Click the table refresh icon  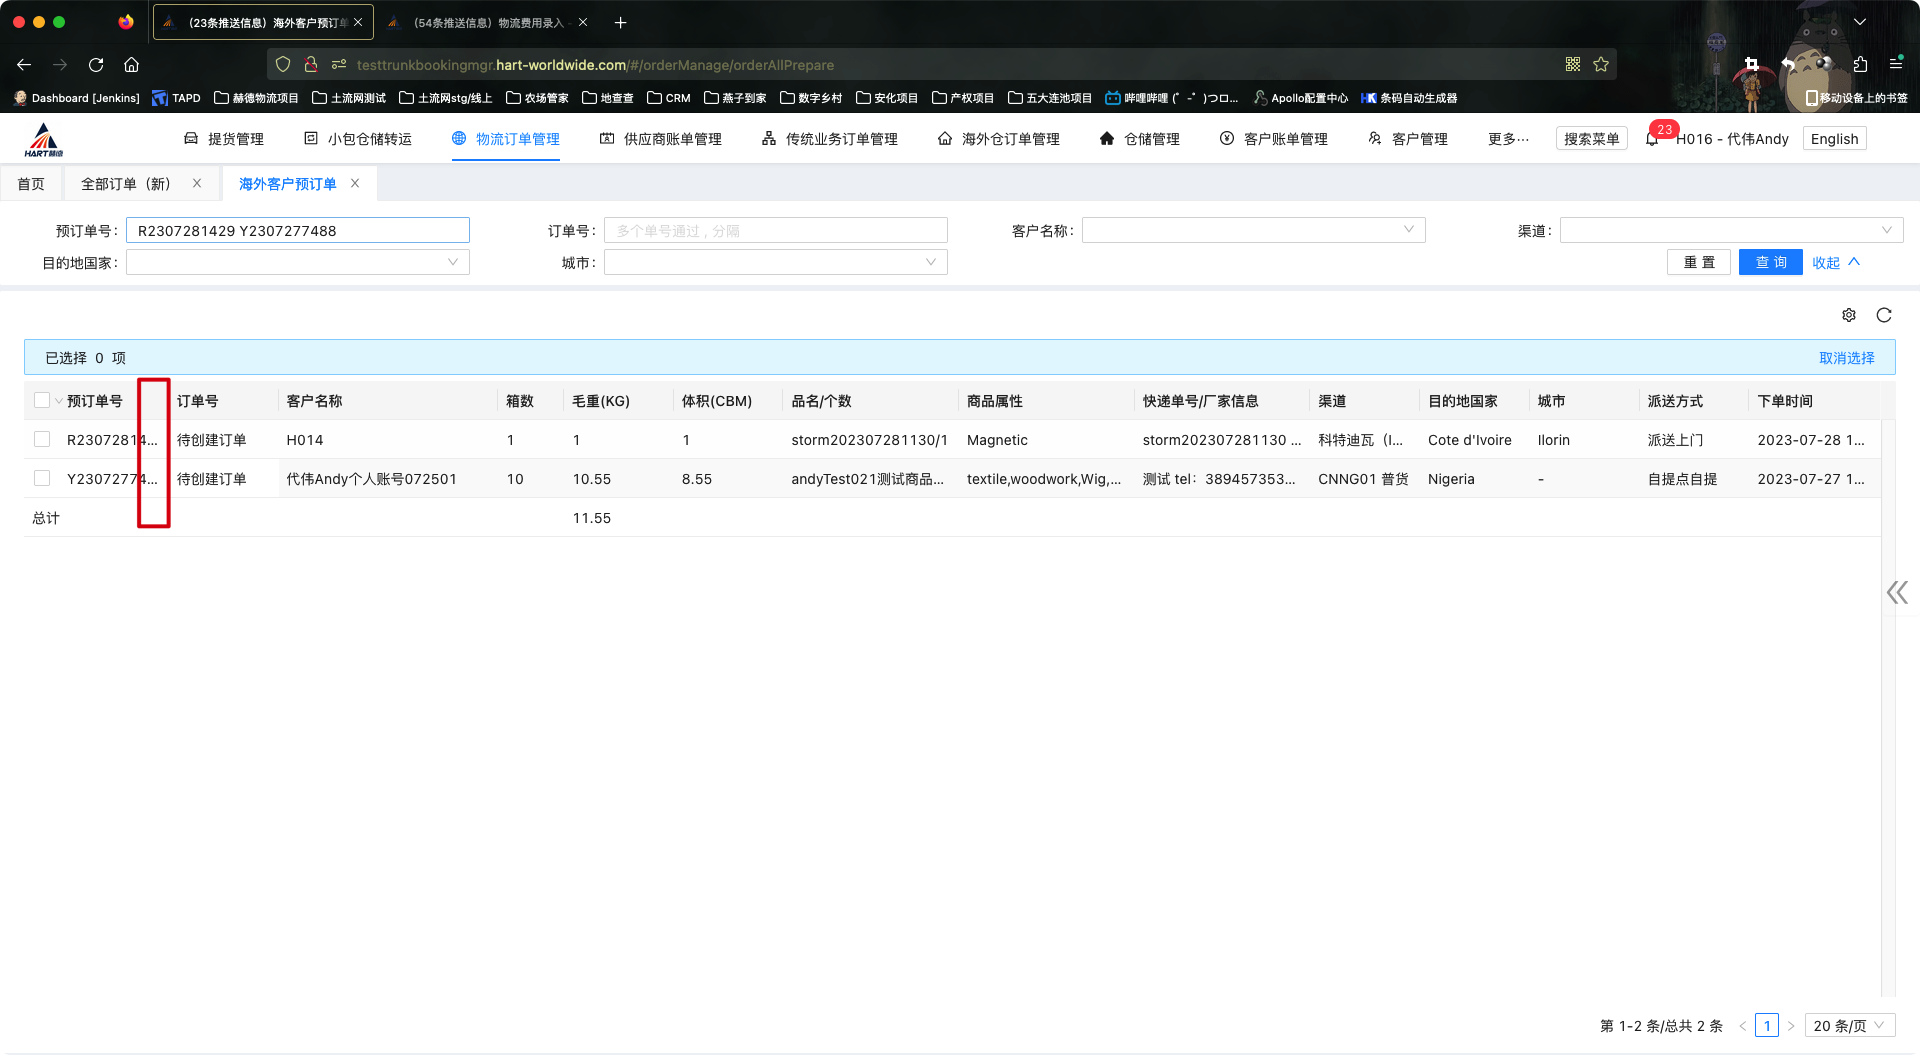pos(1884,315)
